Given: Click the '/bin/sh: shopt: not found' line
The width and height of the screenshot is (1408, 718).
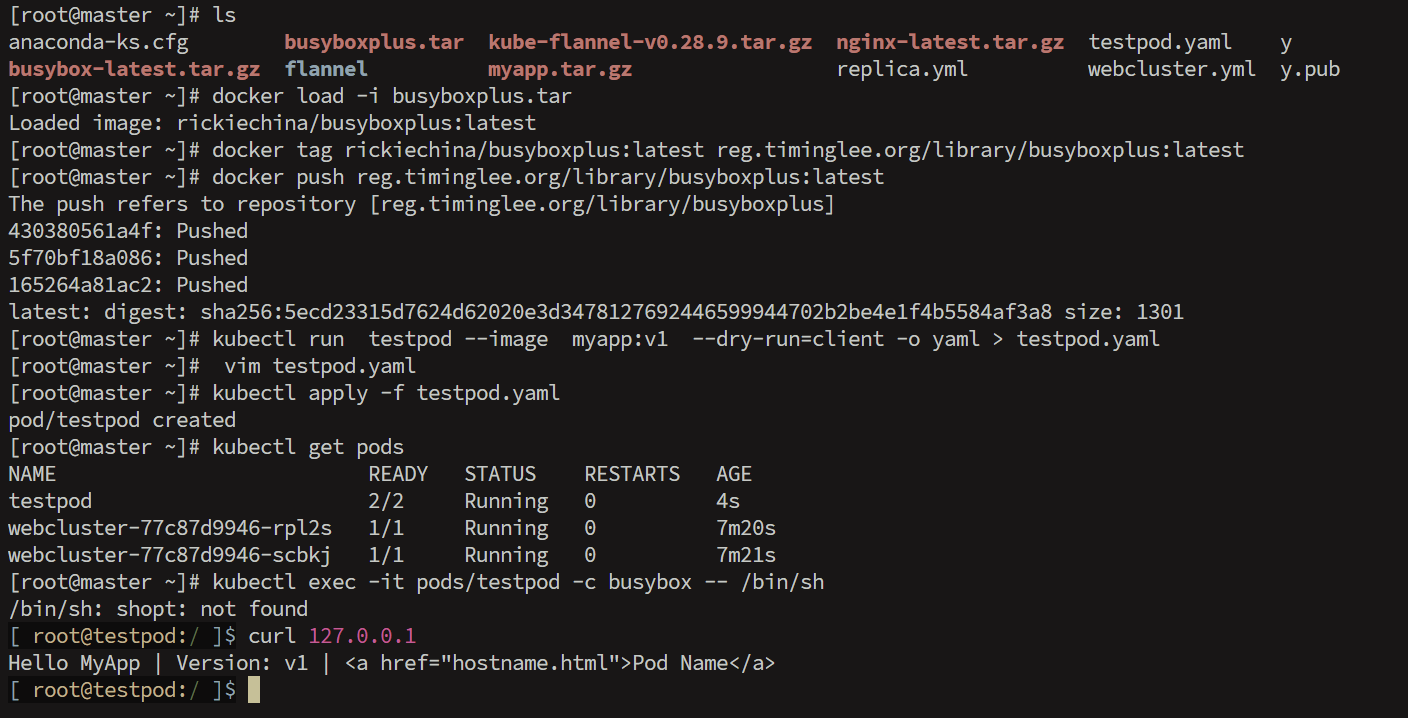Looking at the screenshot, I should pos(158,609).
